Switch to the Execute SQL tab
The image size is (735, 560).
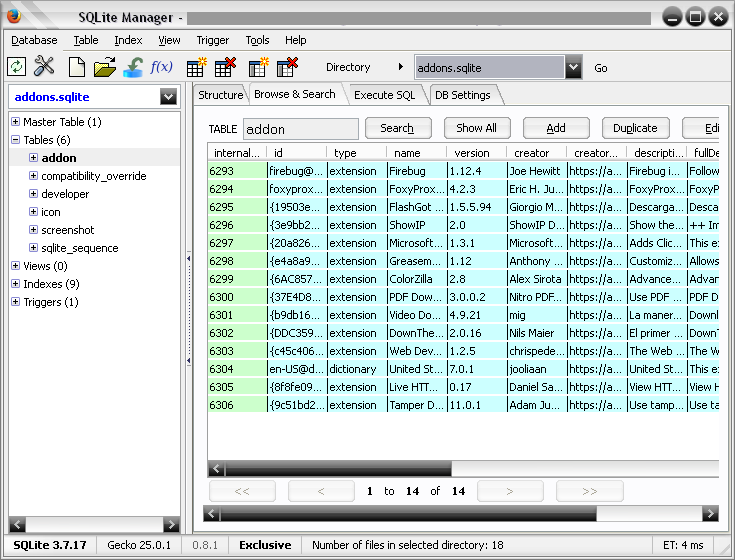click(385, 95)
